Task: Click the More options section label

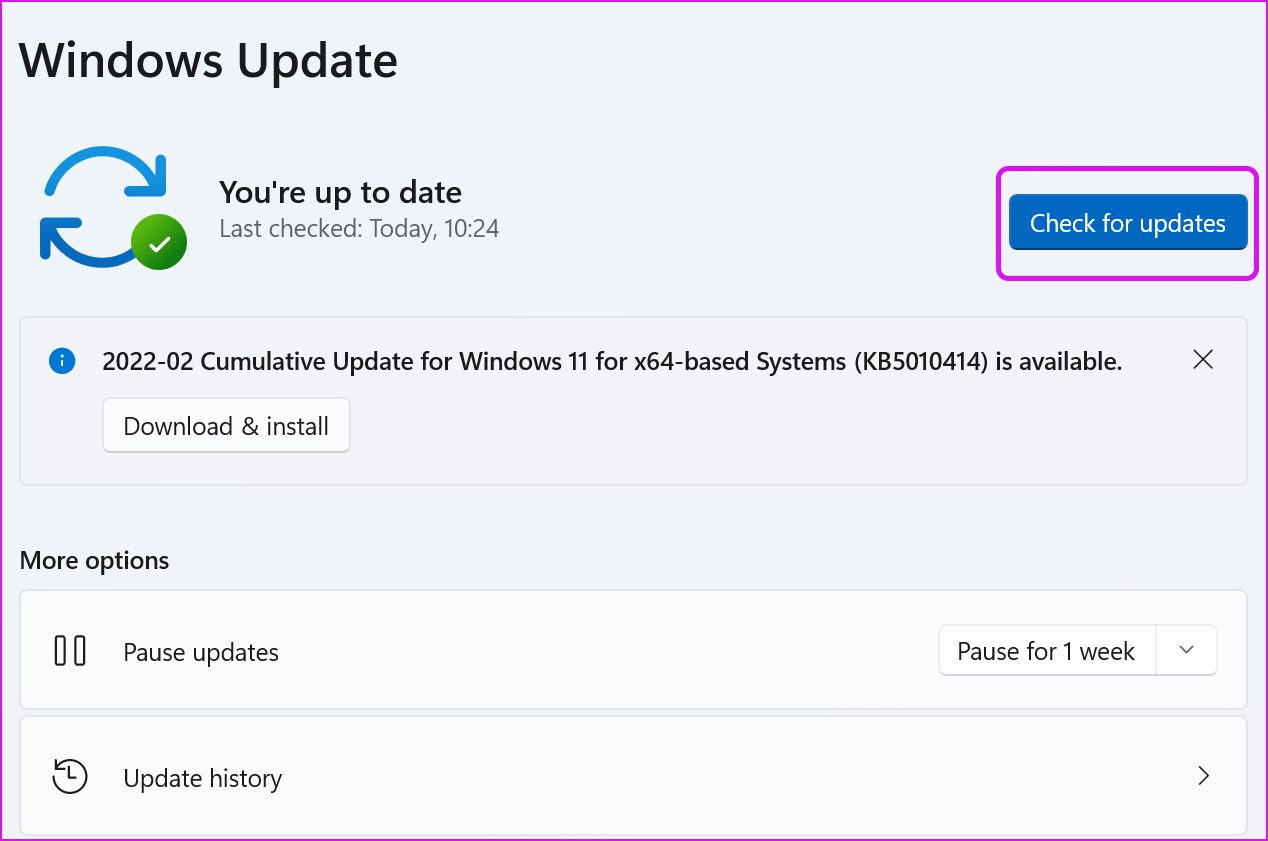Action: 93,560
